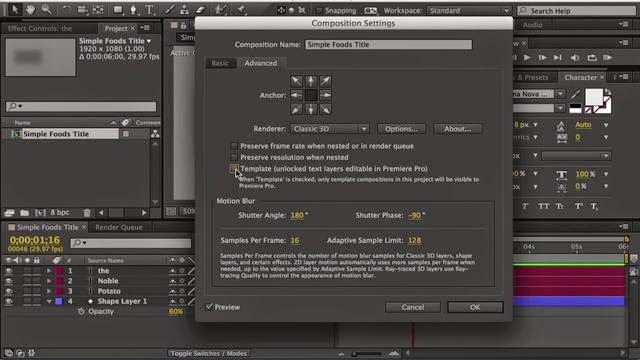Click the white fill color swatch
The width and height of the screenshot is (640, 360).
coord(593,97)
